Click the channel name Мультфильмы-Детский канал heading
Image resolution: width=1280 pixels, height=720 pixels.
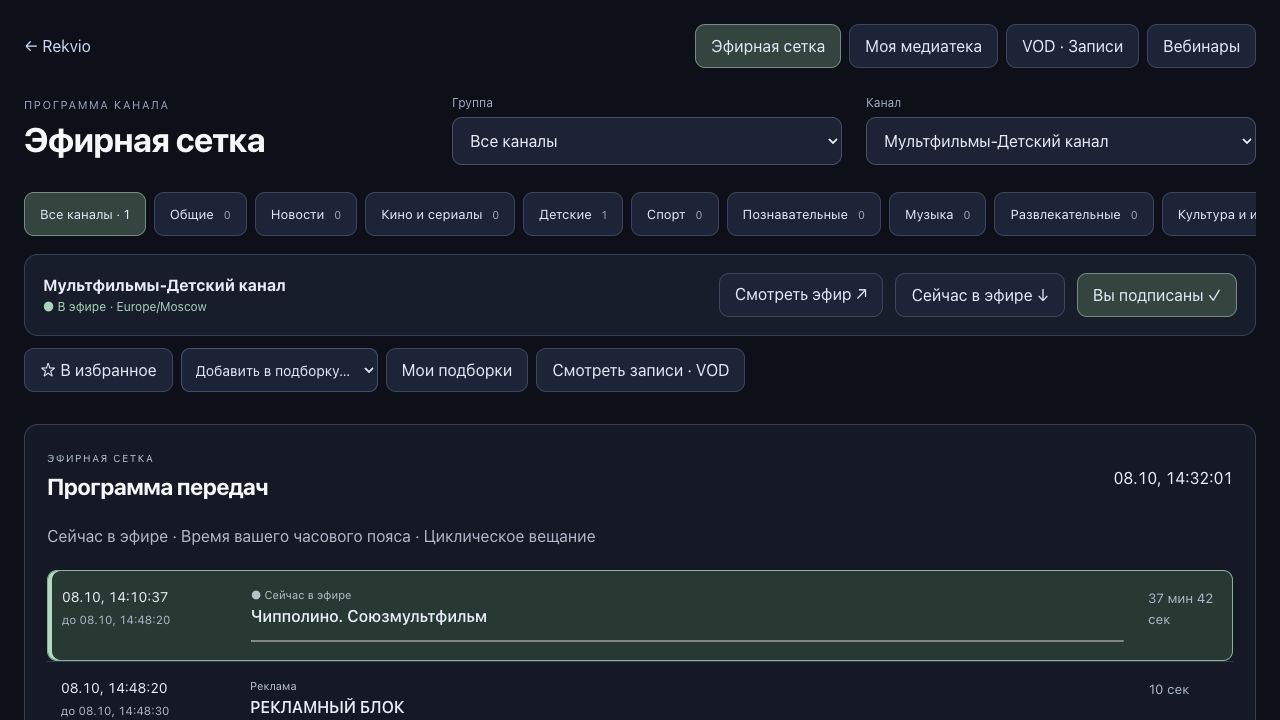click(164, 285)
